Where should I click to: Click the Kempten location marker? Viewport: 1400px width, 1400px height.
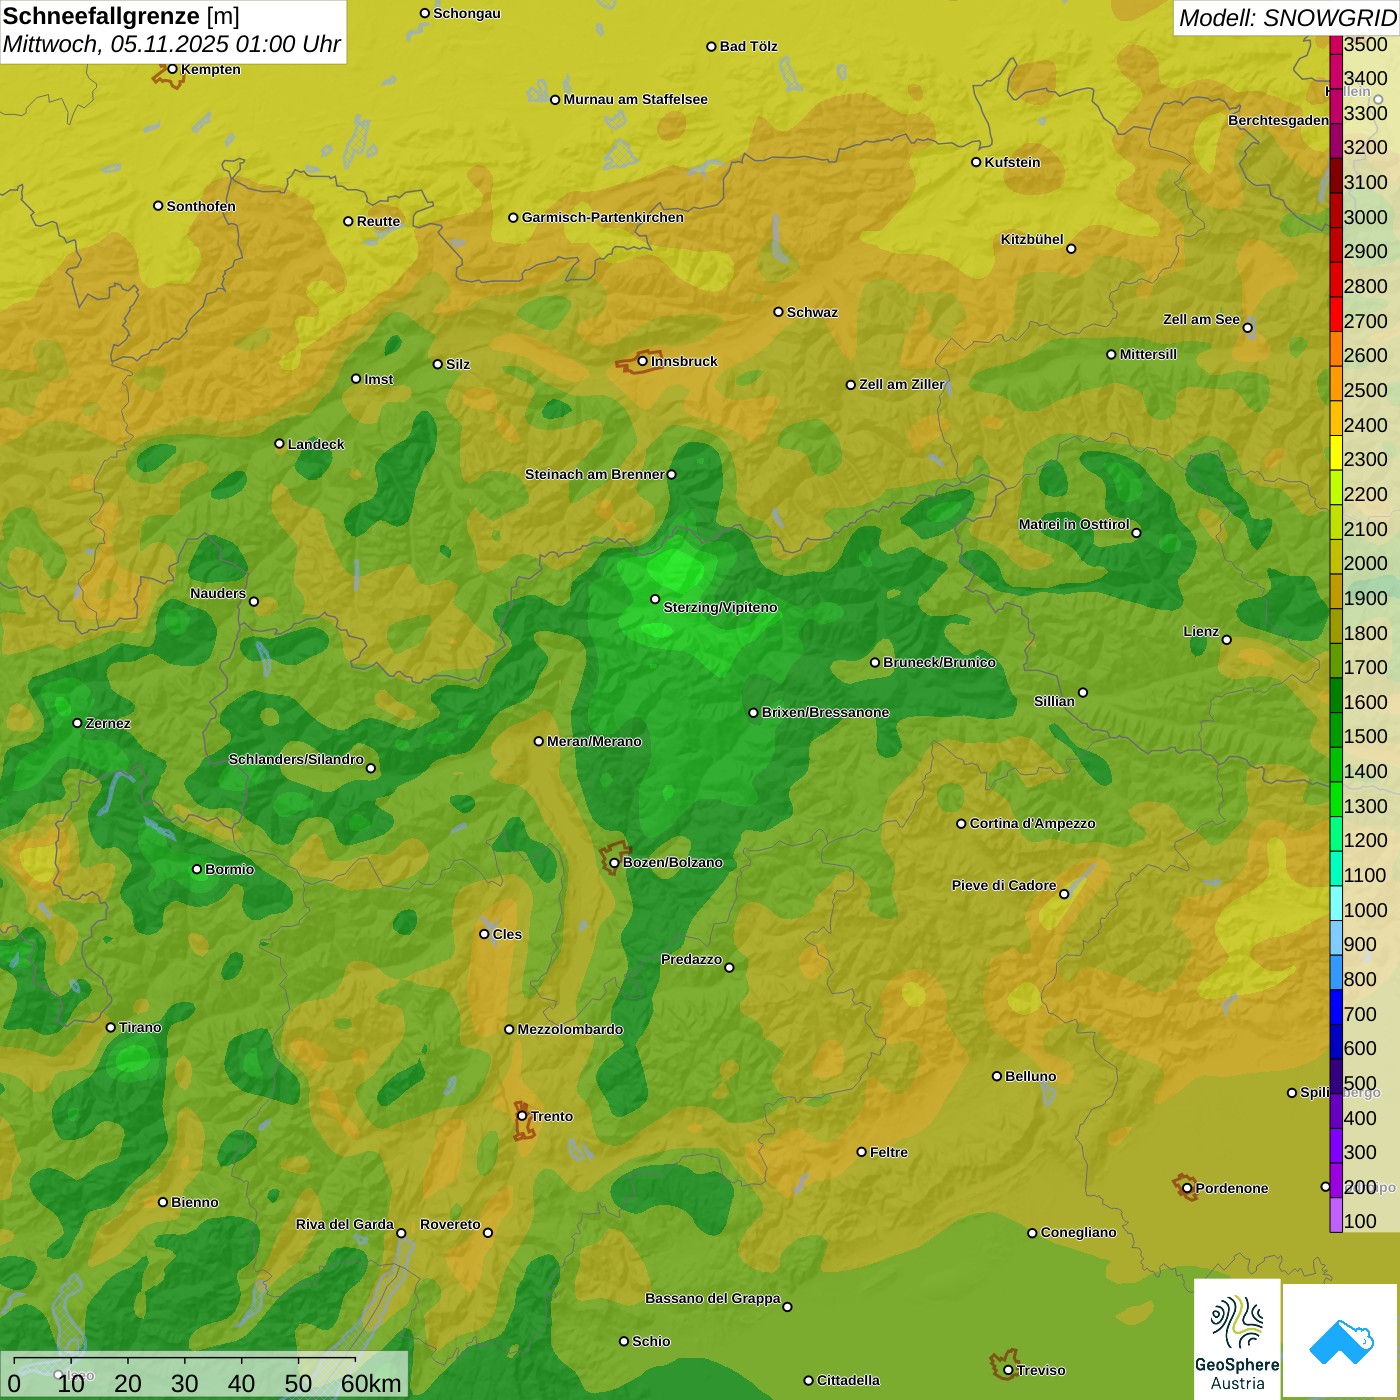(x=172, y=69)
